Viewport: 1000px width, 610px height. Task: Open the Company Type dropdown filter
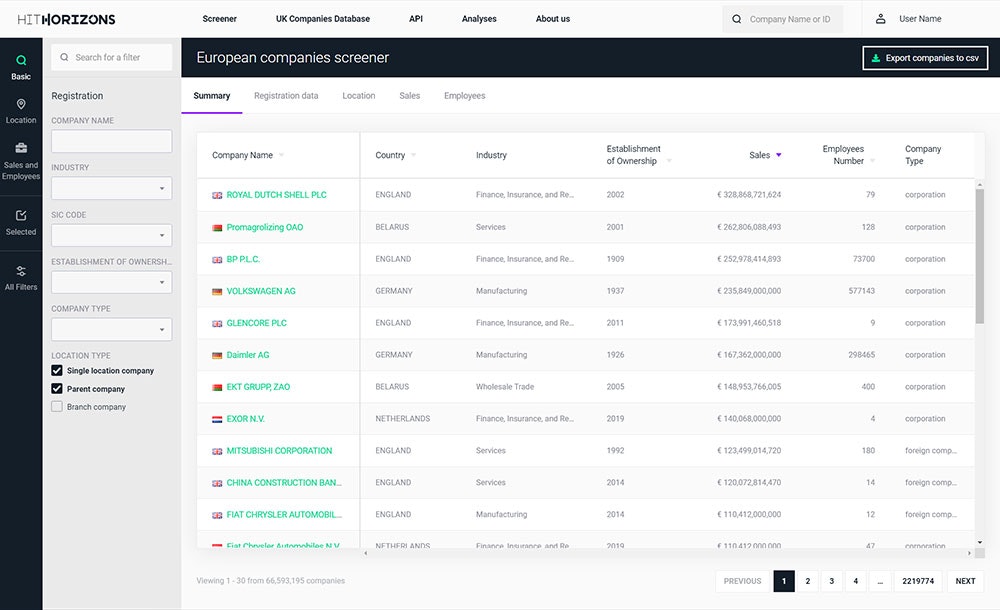112,329
